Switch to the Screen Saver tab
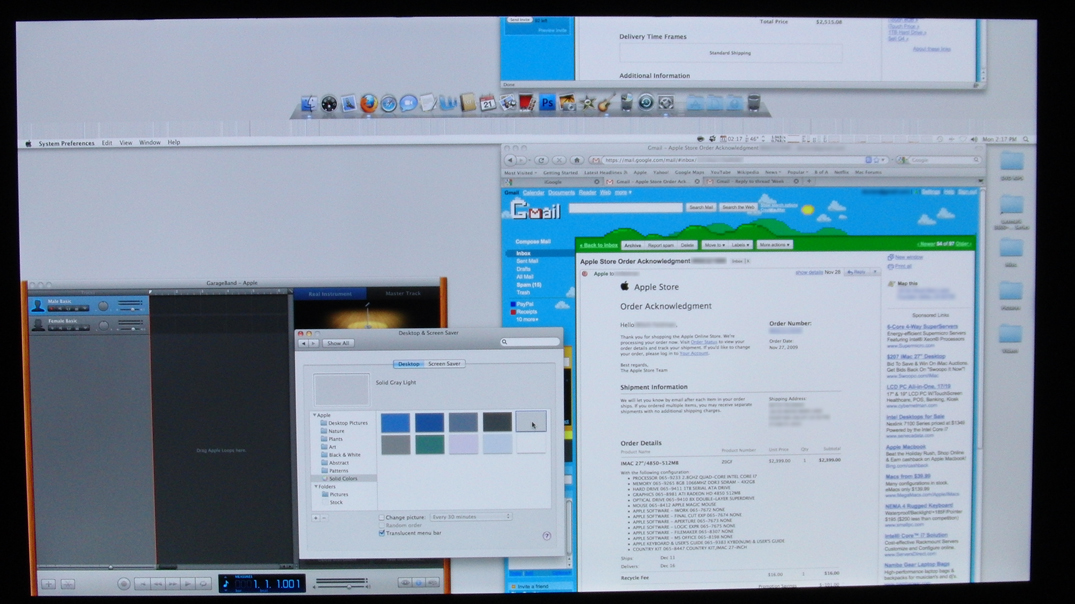1075x604 pixels. pos(444,364)
